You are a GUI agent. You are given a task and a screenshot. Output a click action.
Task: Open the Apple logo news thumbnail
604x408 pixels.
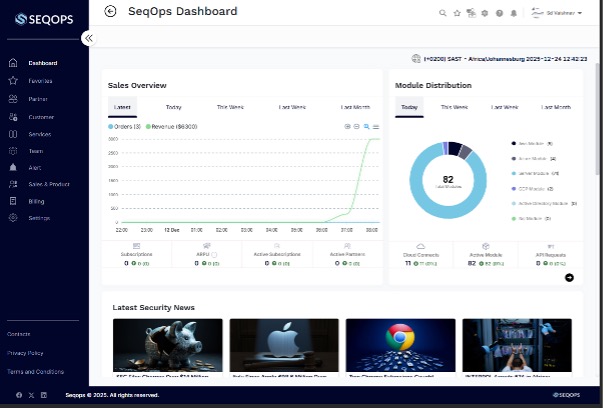click(x=284, y=345)
